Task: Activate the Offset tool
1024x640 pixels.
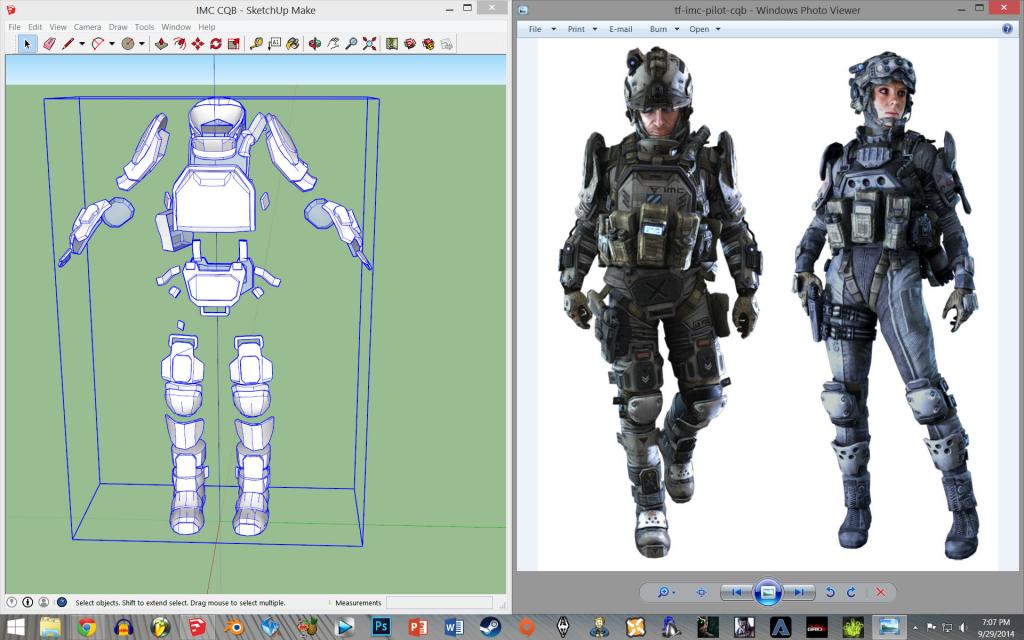Action: [180, 44]
